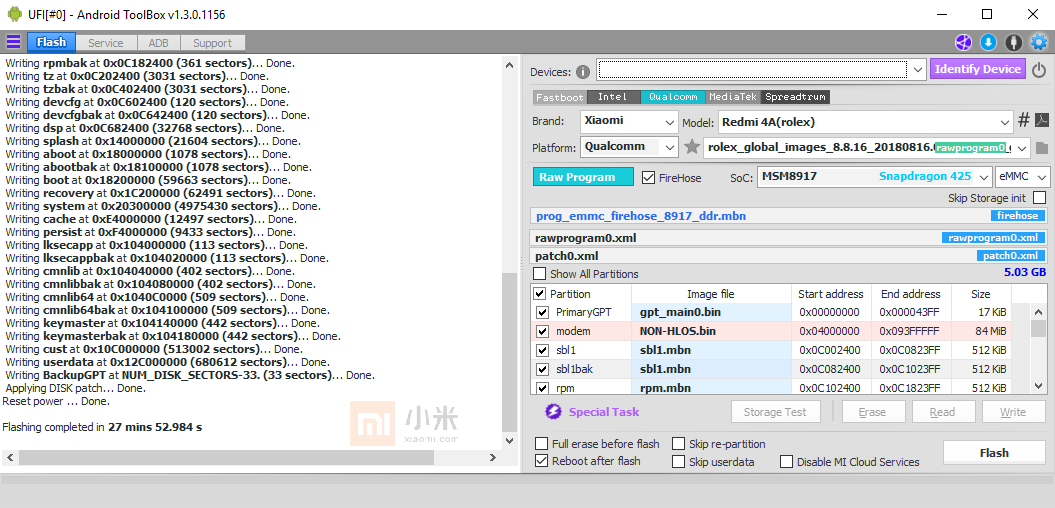Open the SoC dropdown MSM8917

(x=985, y=177)
